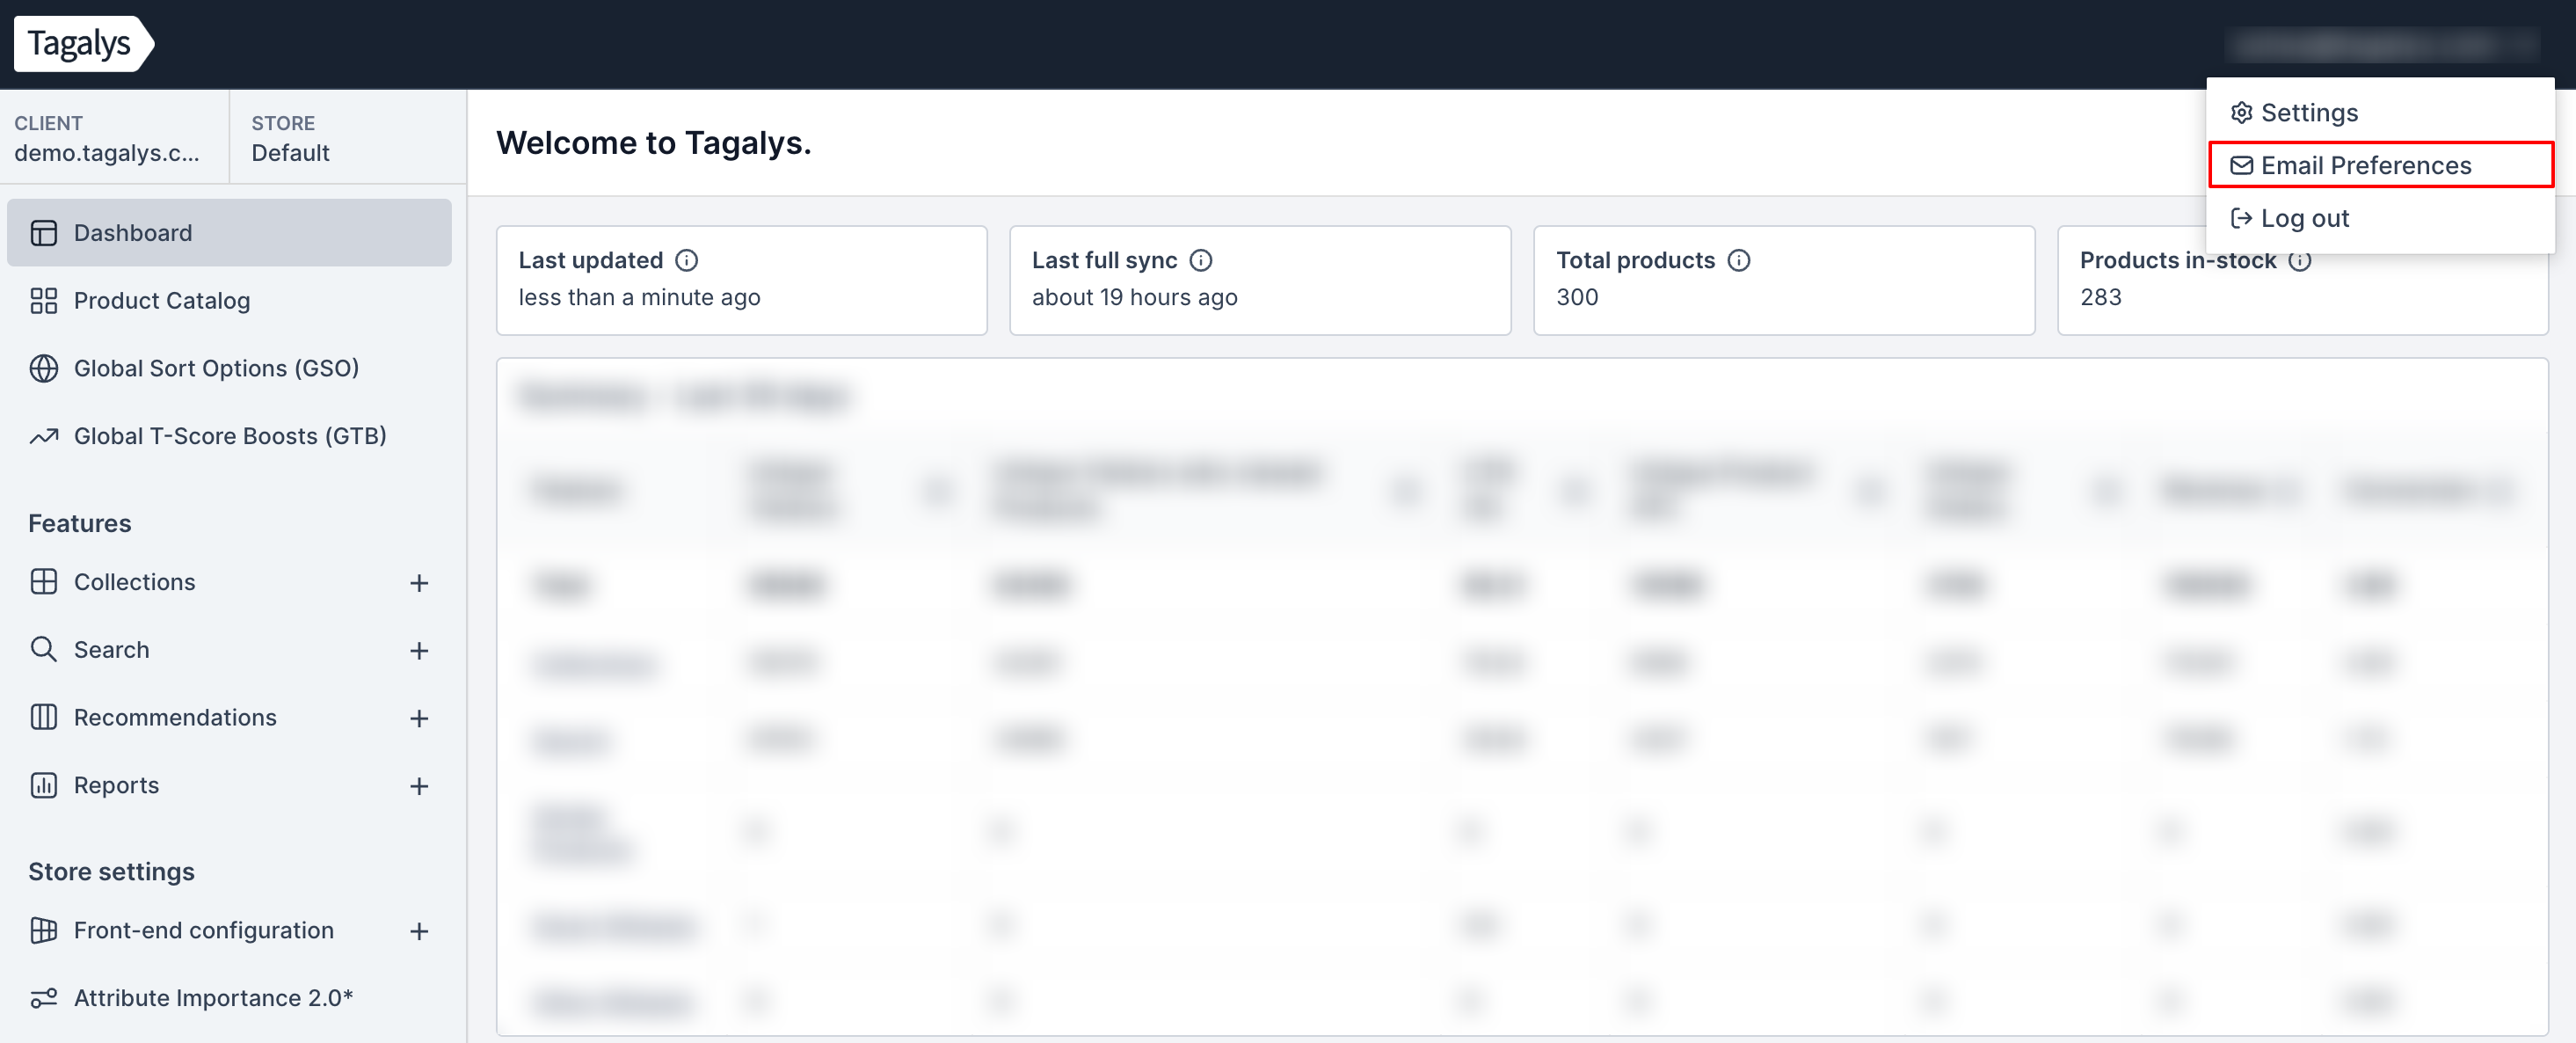The width and height of the screenshot is (2576, 1043).
Task: Open Front-end configuration label
Action: [204, 930]
